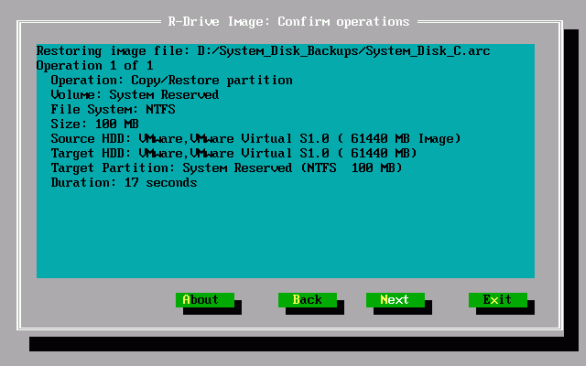Select the 'Restoring image file' line

(x=263, y=51)
